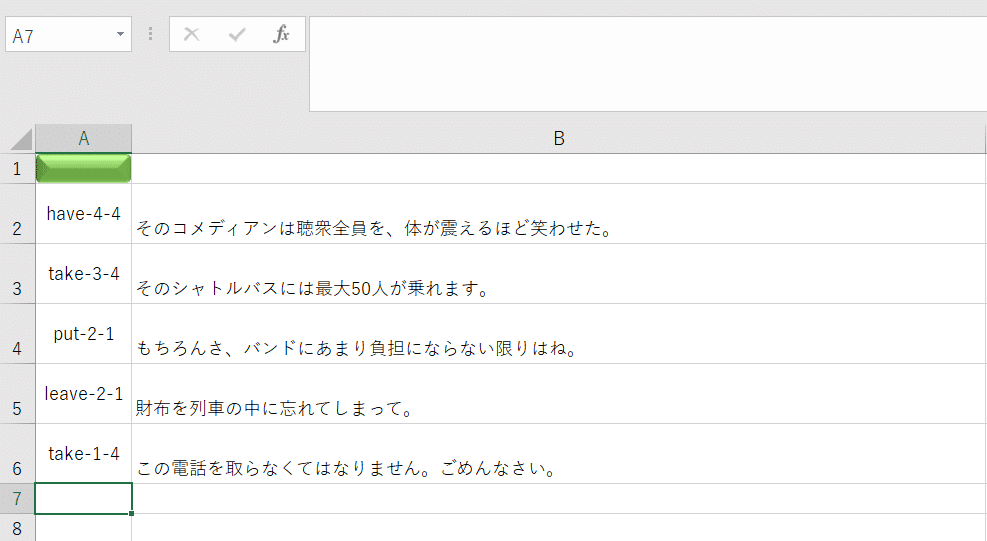
Task: Click the Cancel X icon in formula bar
Action: point(191,34)
